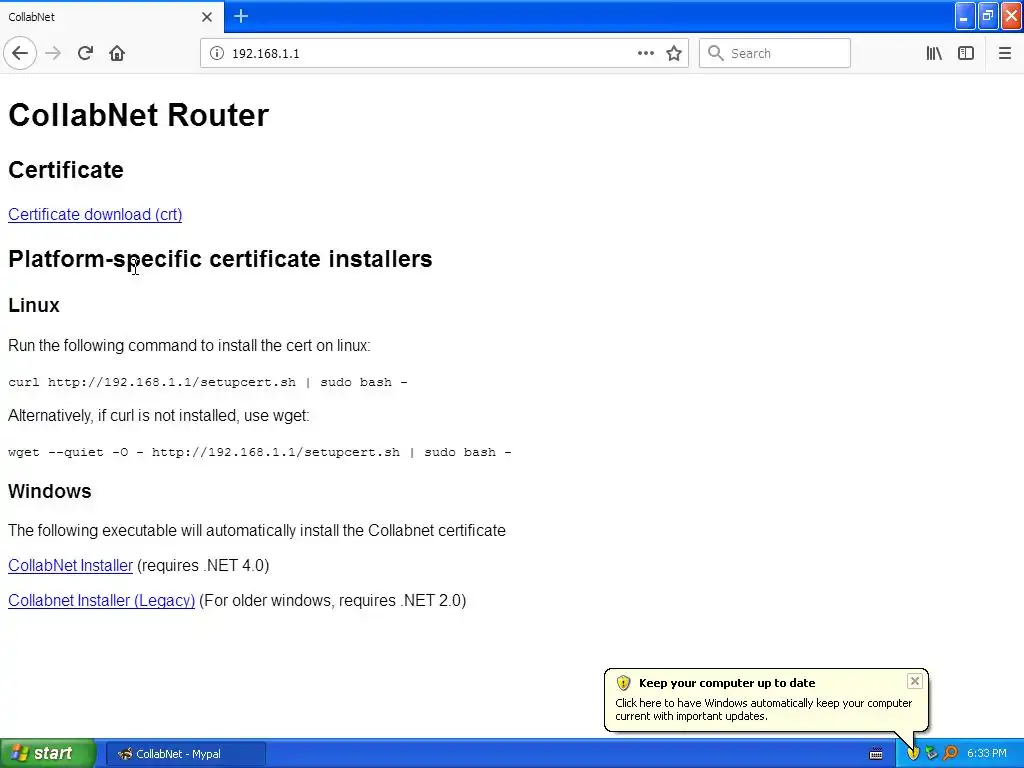The width and height of the screenshot is (1024, 768).
Task: Click the magnifier icon in Search box
Action: (x=716, y=53)
